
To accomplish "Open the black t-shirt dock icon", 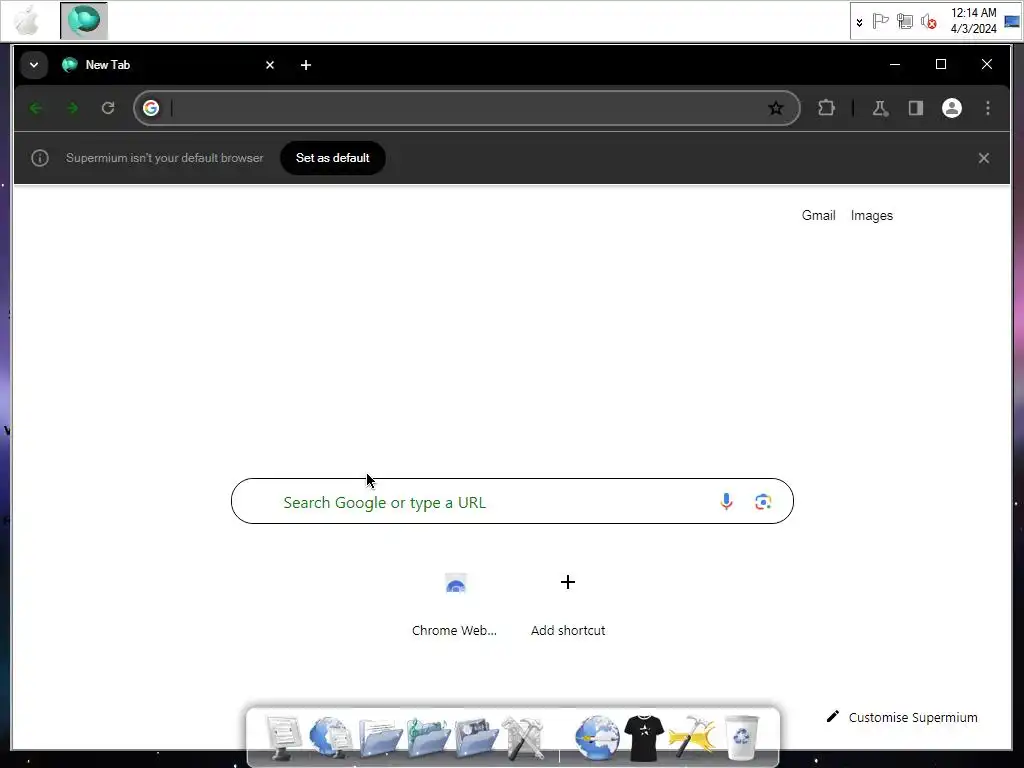I will (x=644, y=738).
